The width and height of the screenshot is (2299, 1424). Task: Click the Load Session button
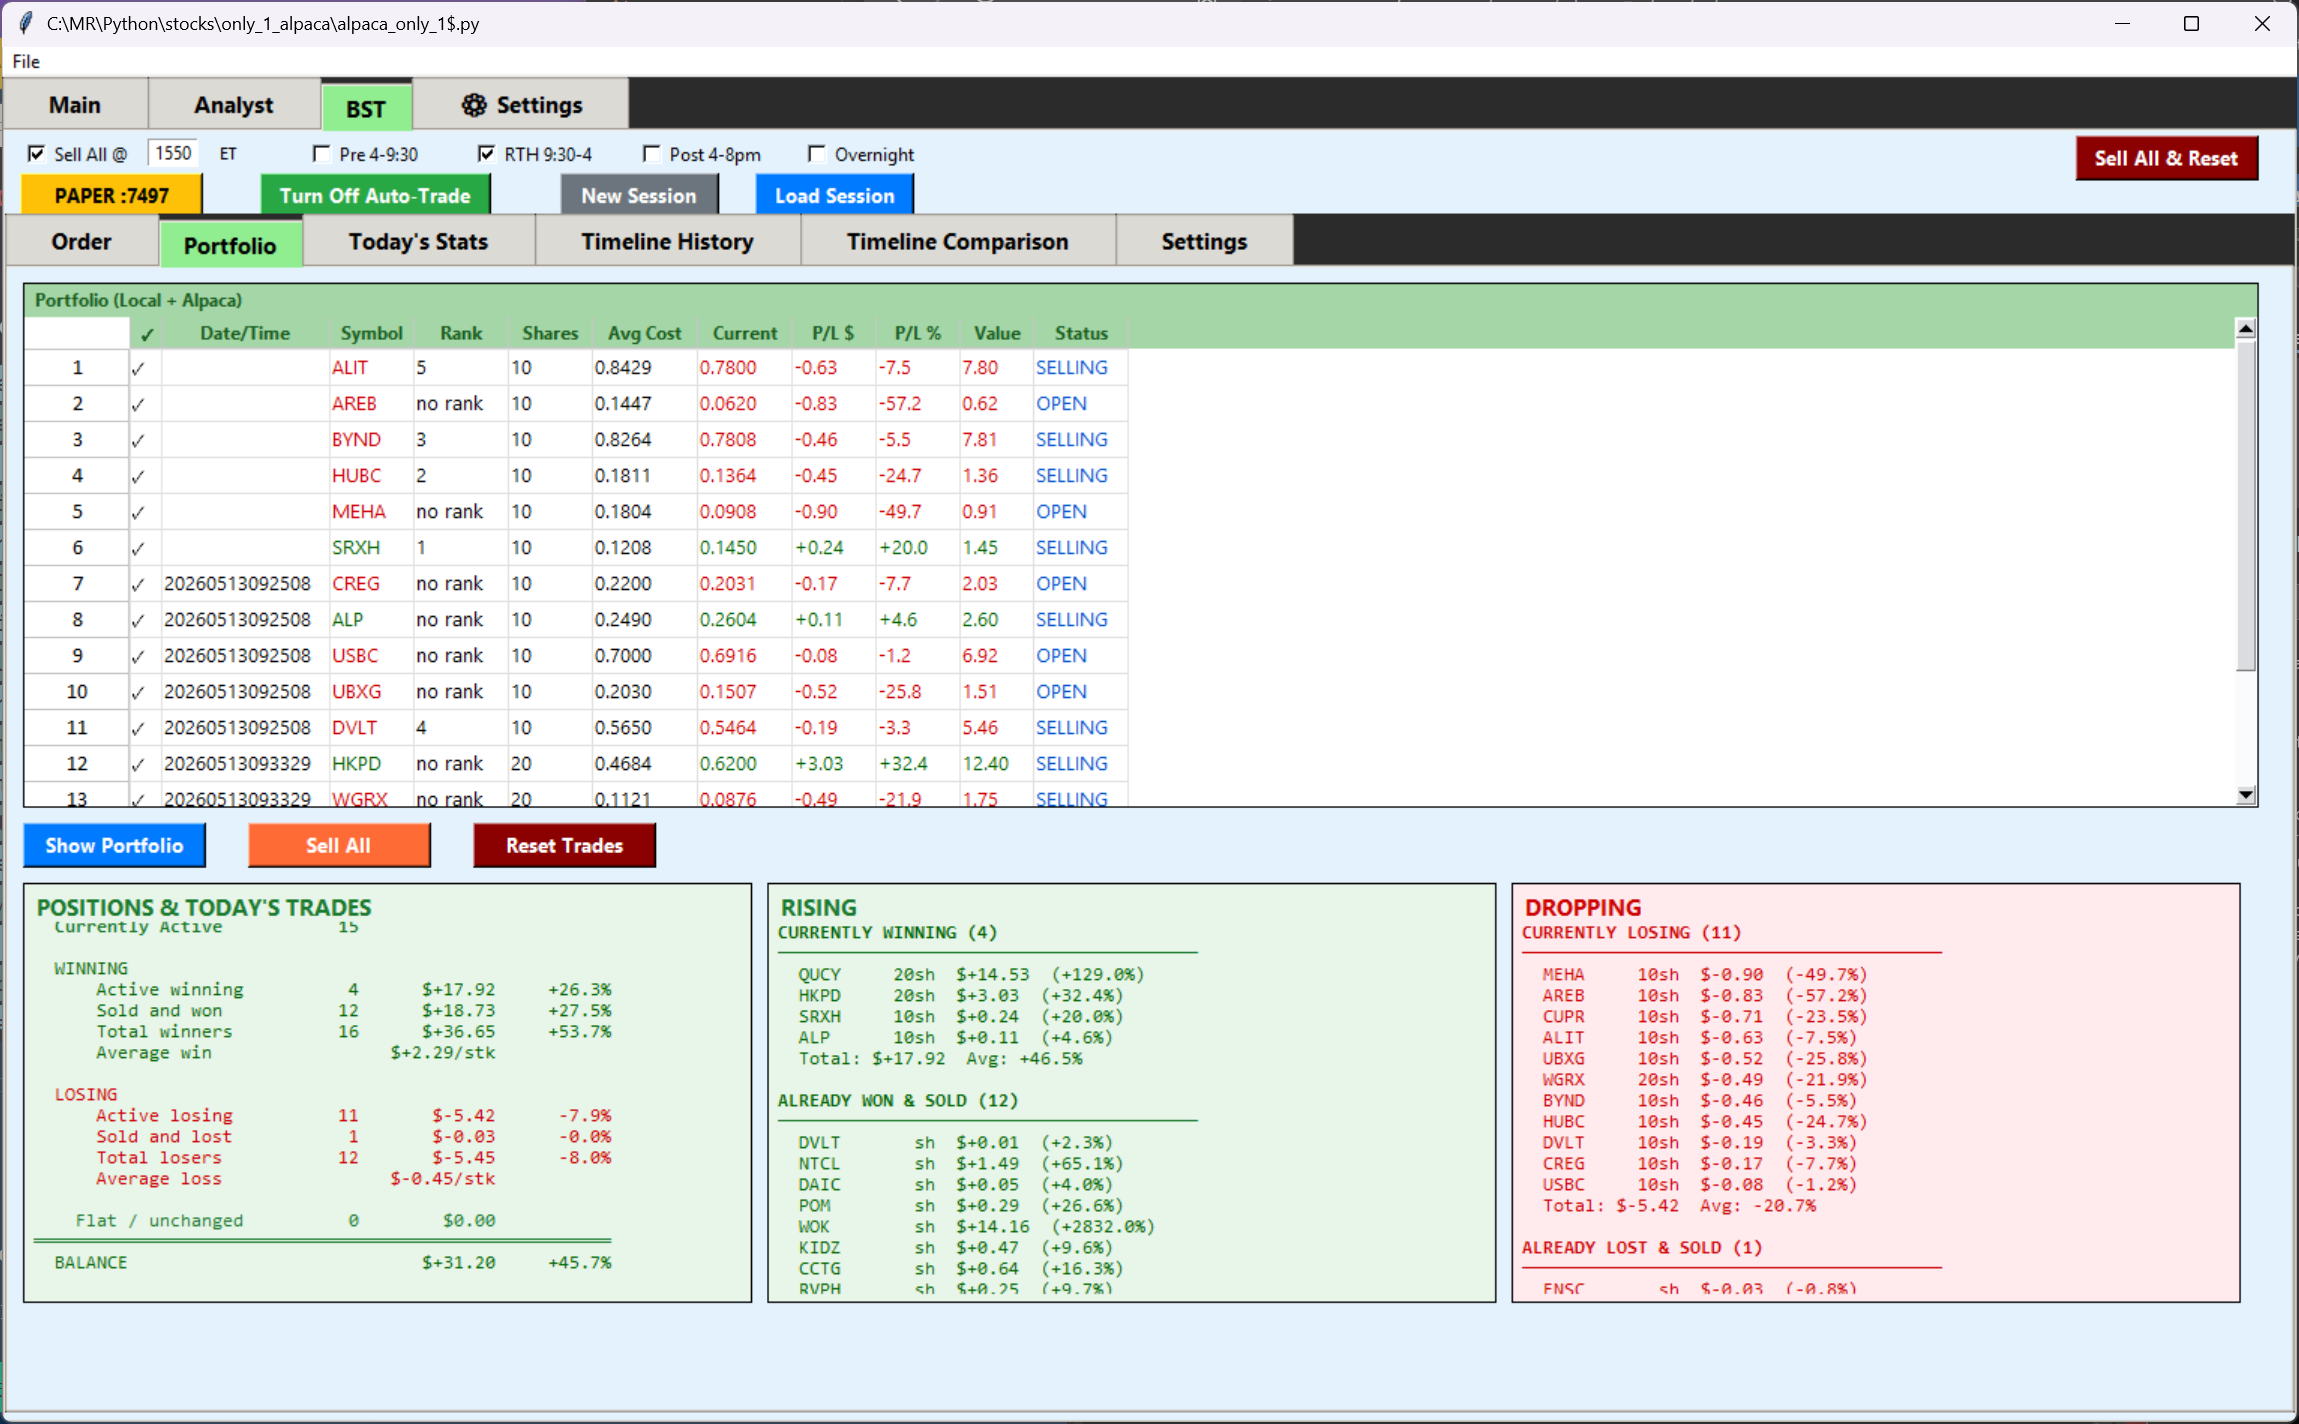(834, 195)
